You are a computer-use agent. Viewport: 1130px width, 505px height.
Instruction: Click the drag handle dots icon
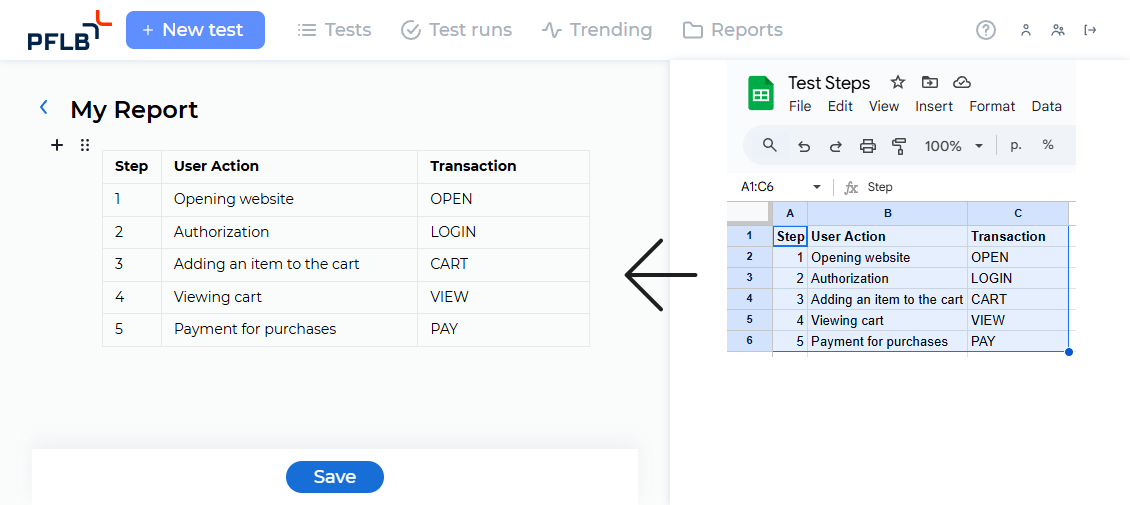pyautogui.click(x=85, y=145)
